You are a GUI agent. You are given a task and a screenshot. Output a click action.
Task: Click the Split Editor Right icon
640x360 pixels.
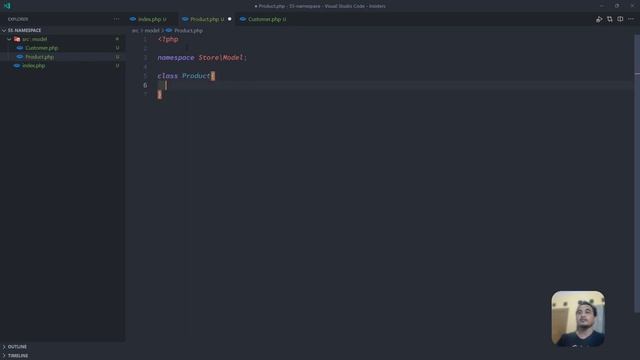click(620, 19)
